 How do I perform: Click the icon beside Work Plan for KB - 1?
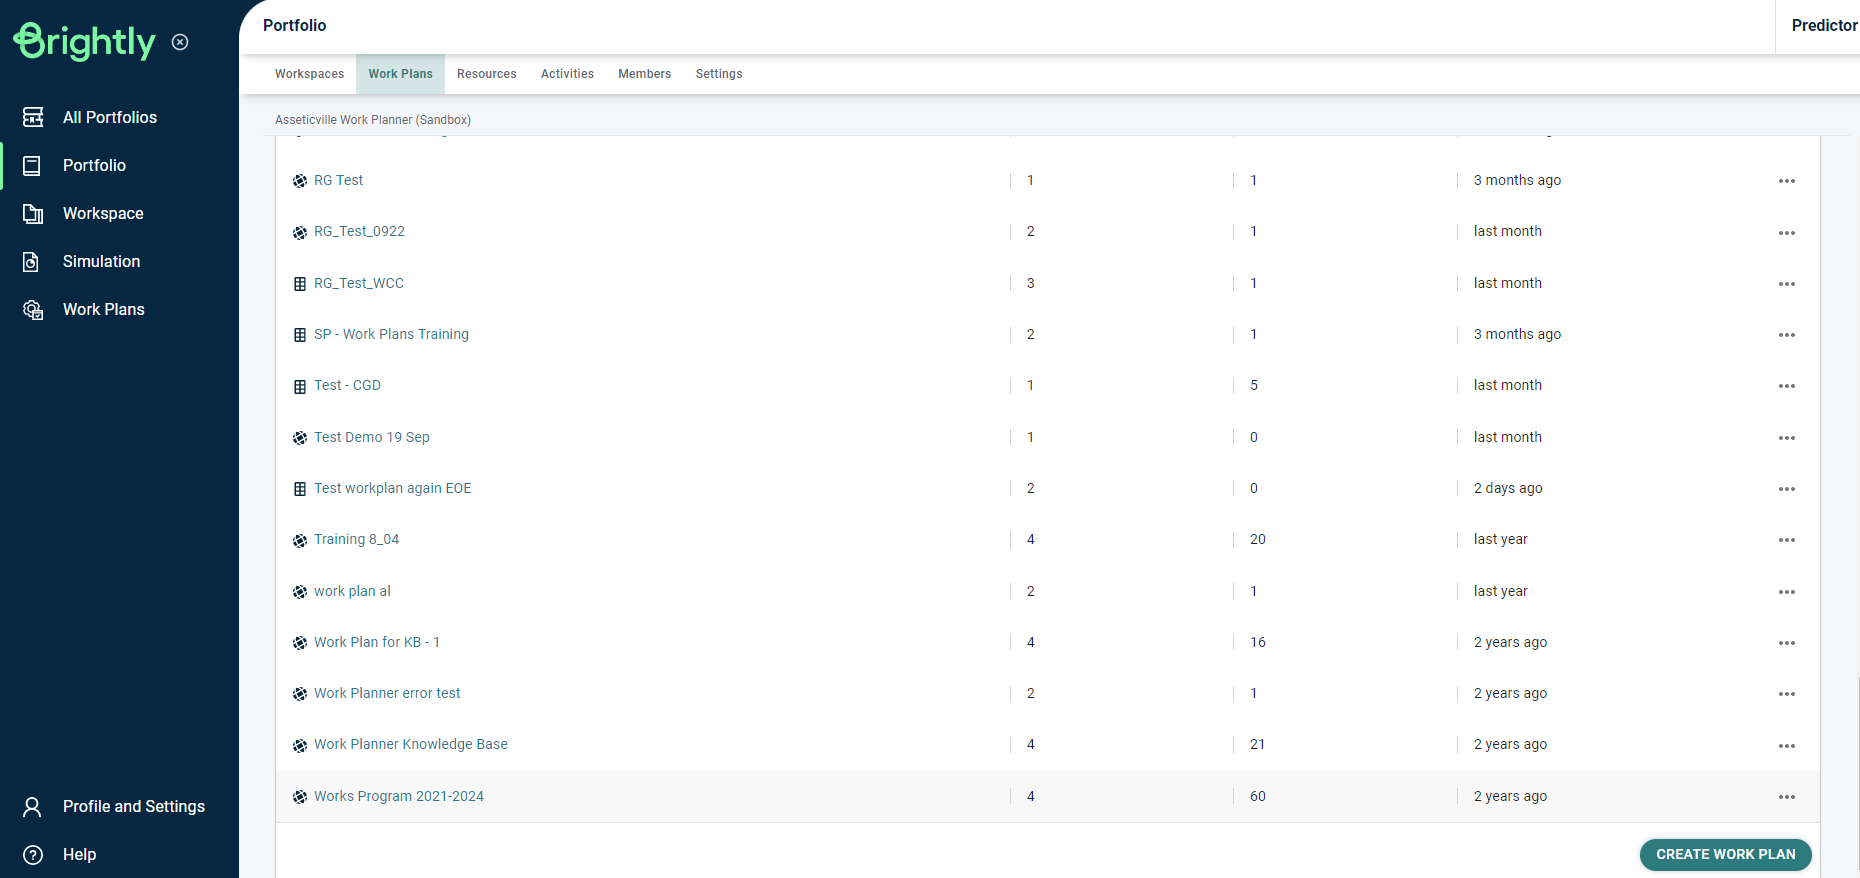pyautogui.click(x=300, y=643)
